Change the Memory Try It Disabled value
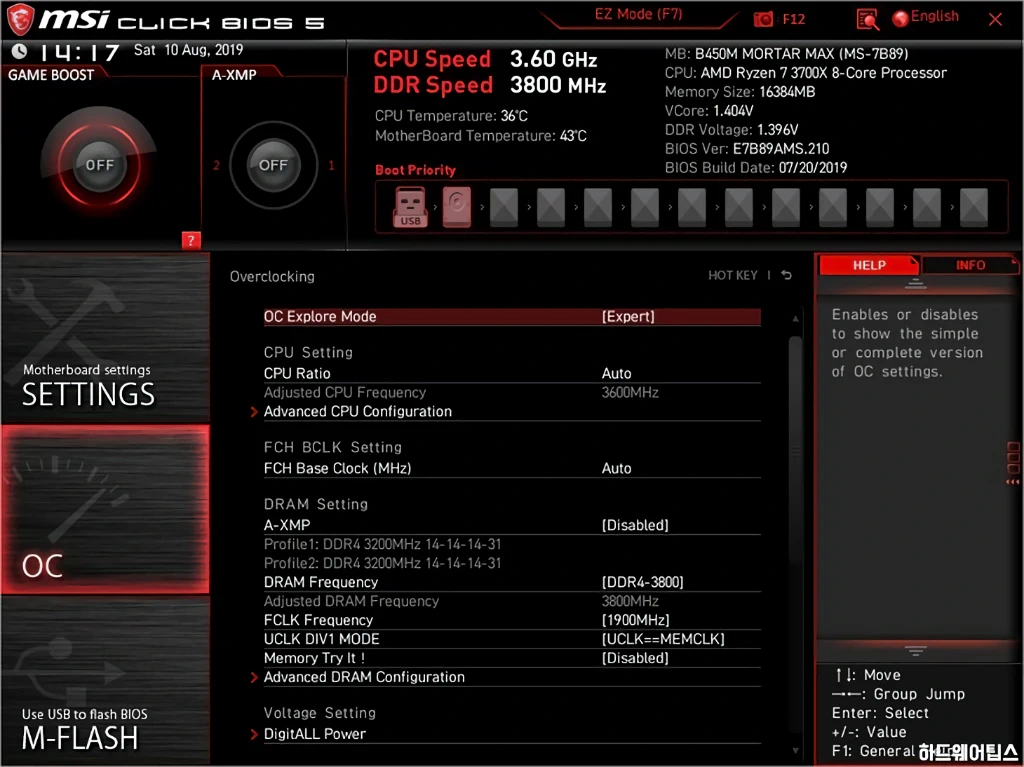 tap(635, 658)
